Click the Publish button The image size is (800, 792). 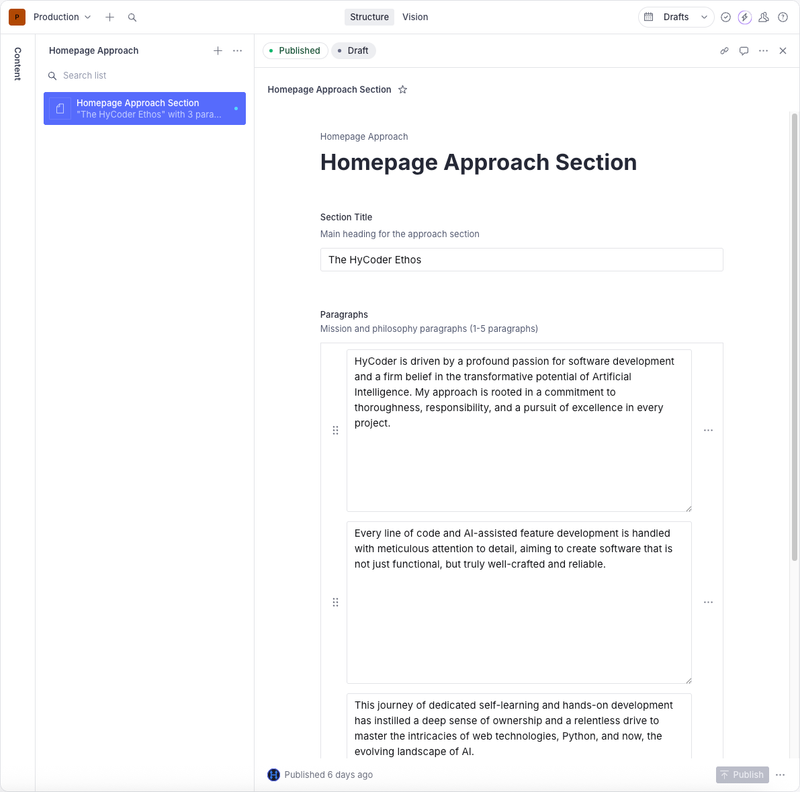point(742,773)
